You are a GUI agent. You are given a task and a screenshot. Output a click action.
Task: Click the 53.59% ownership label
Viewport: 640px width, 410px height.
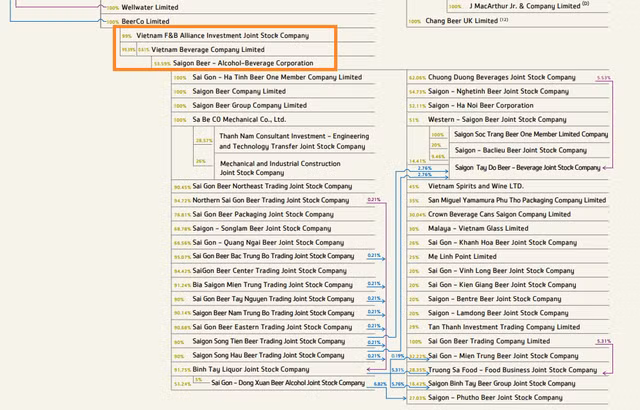coord(162,63)
